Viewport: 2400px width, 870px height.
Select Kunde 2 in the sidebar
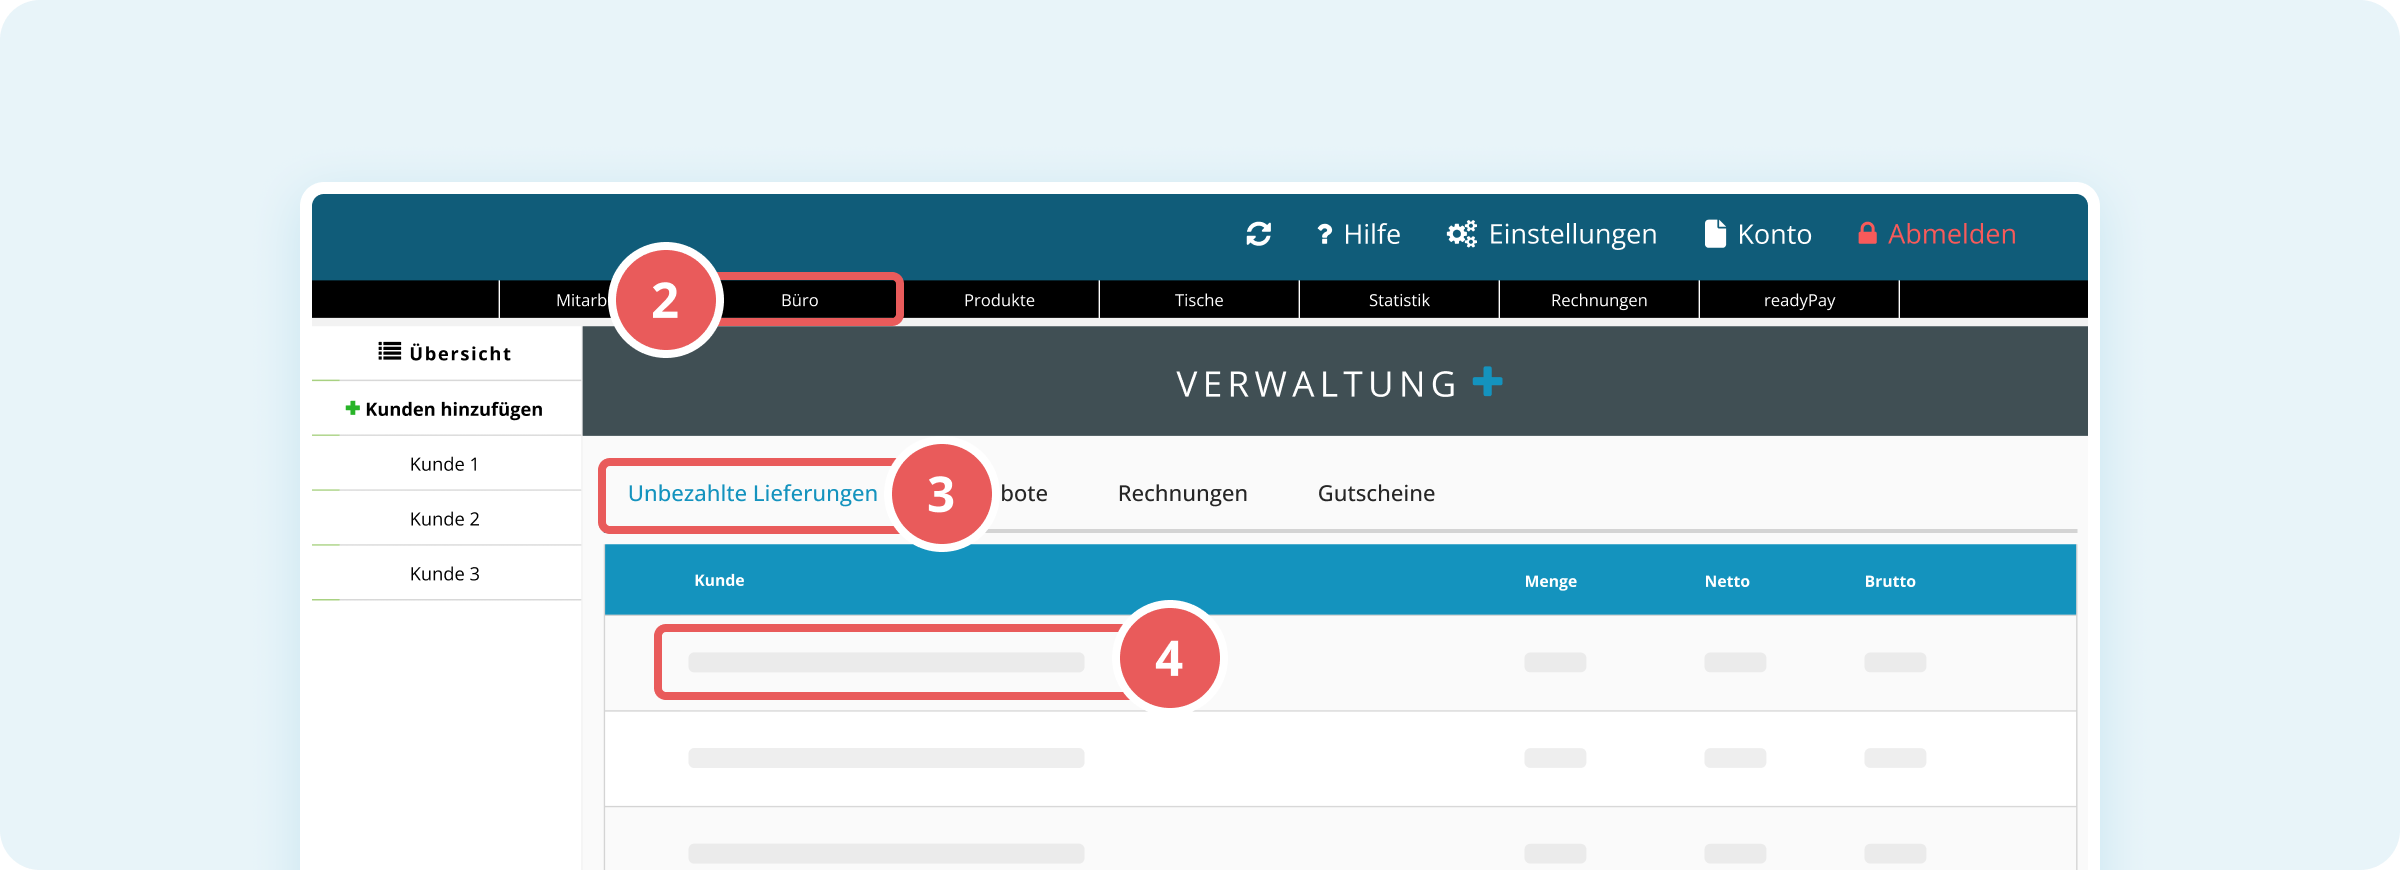445,519
